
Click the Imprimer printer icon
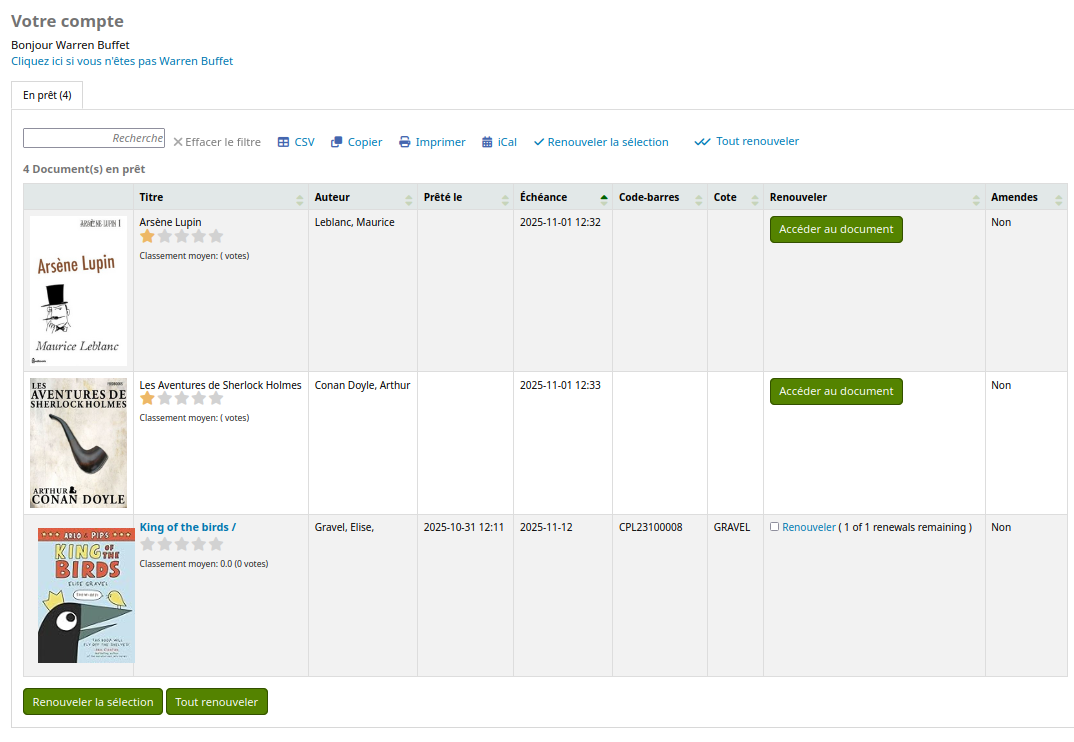pos(405,142)
